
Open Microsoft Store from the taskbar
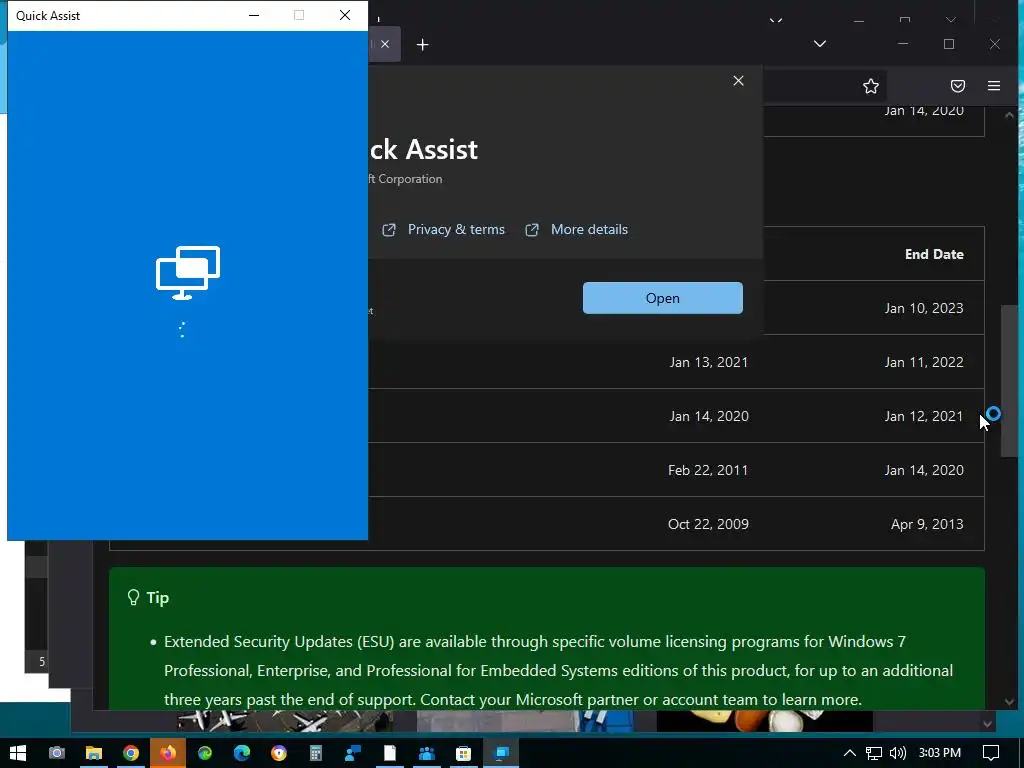point(464,753)
